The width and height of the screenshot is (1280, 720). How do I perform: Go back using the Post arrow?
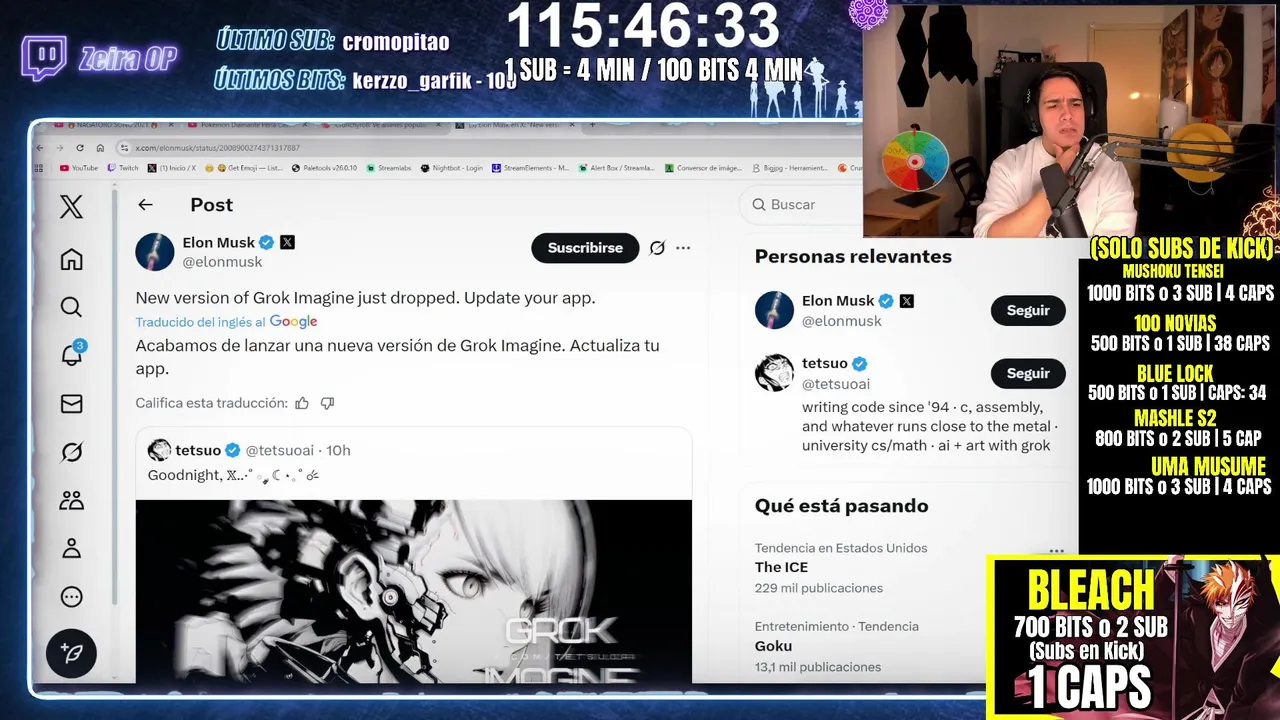[145, 204]
